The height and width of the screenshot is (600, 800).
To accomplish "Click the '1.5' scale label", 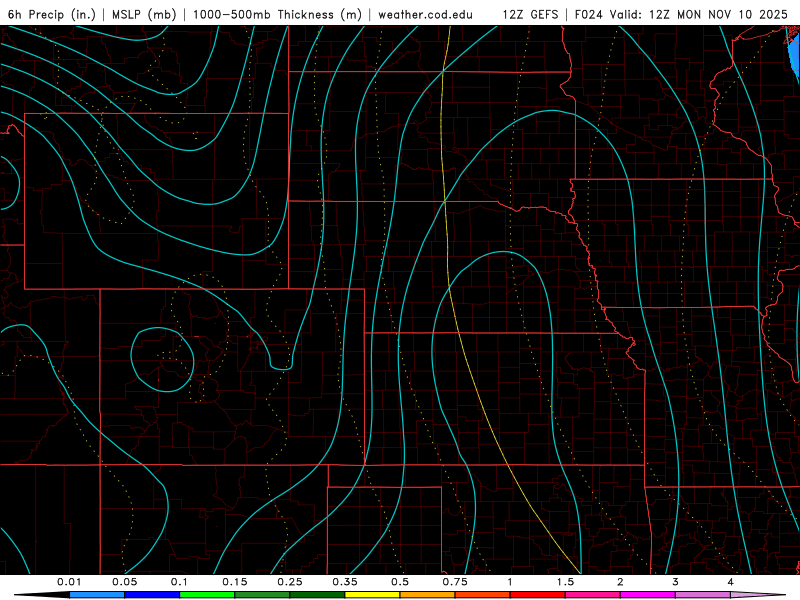I will click(565, 582).
